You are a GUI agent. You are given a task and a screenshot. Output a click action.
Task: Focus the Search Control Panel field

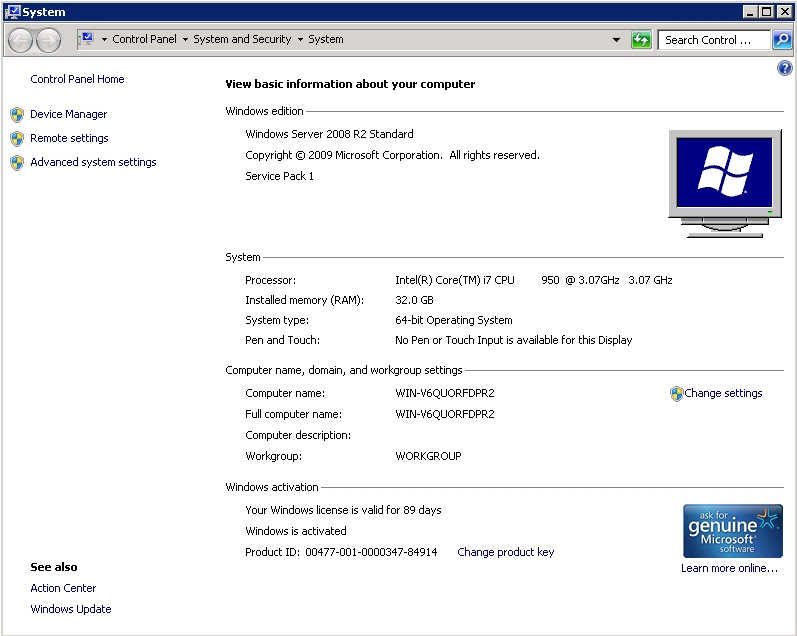coord(714,40)
